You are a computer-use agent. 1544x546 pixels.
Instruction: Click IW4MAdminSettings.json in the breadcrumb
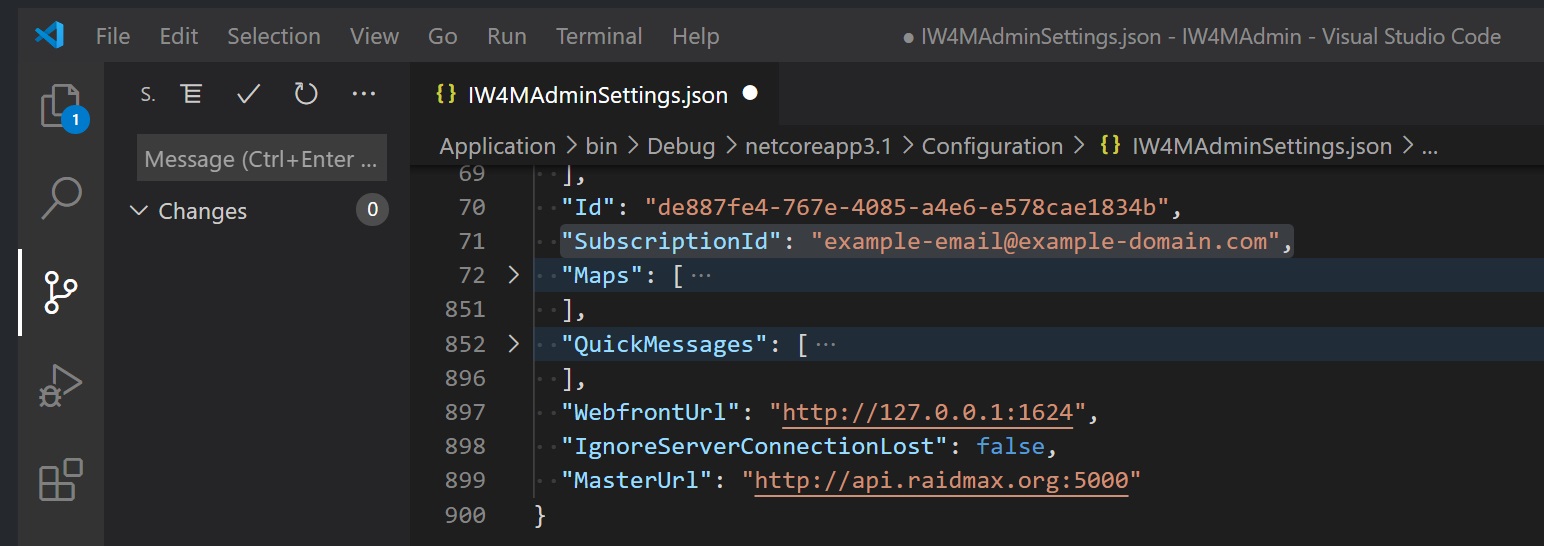[x=1261, y=146]
